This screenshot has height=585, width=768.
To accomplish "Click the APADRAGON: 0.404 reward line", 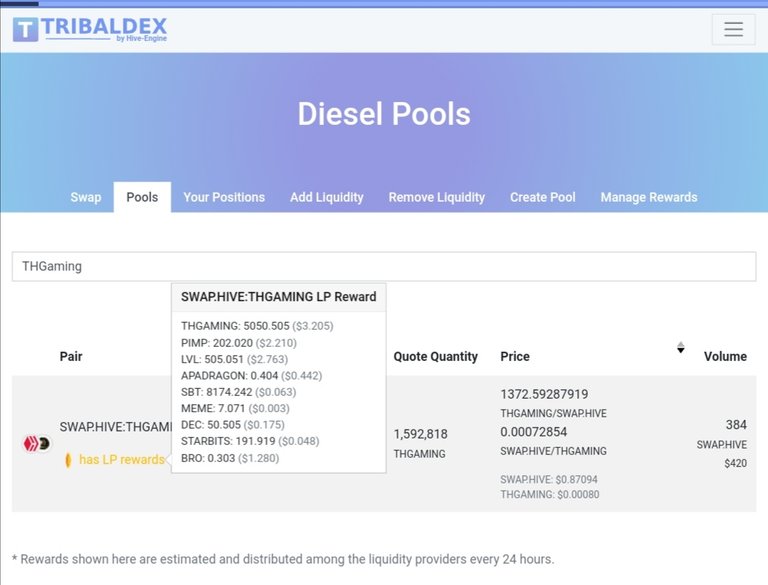I will coord(251,376).
